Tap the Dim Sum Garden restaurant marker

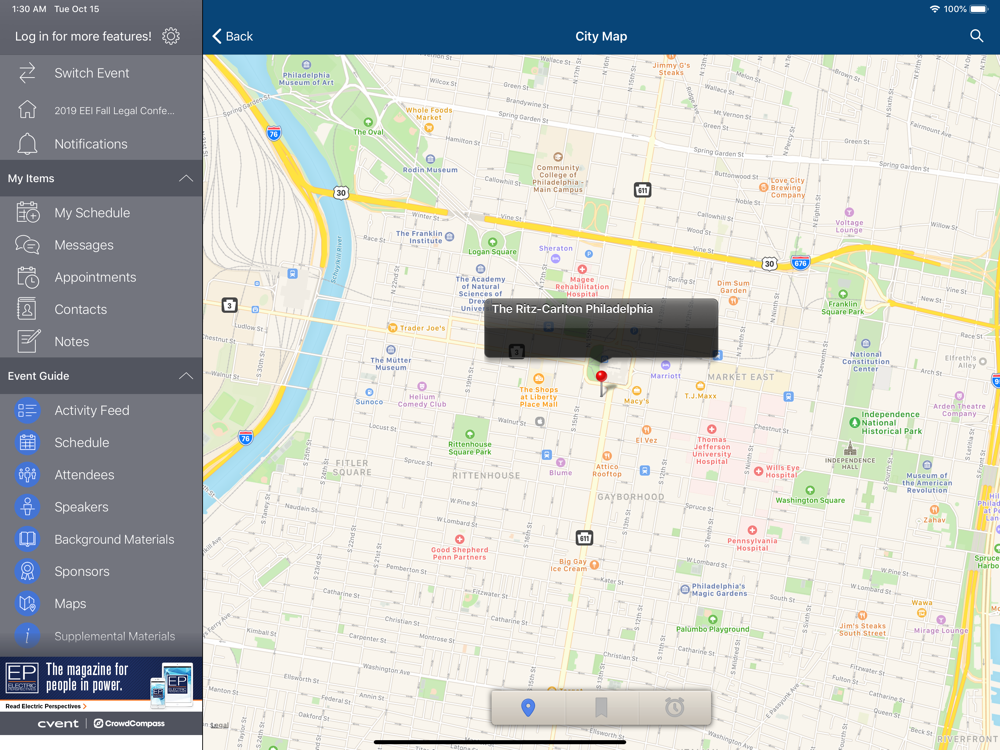coord(733,301)
